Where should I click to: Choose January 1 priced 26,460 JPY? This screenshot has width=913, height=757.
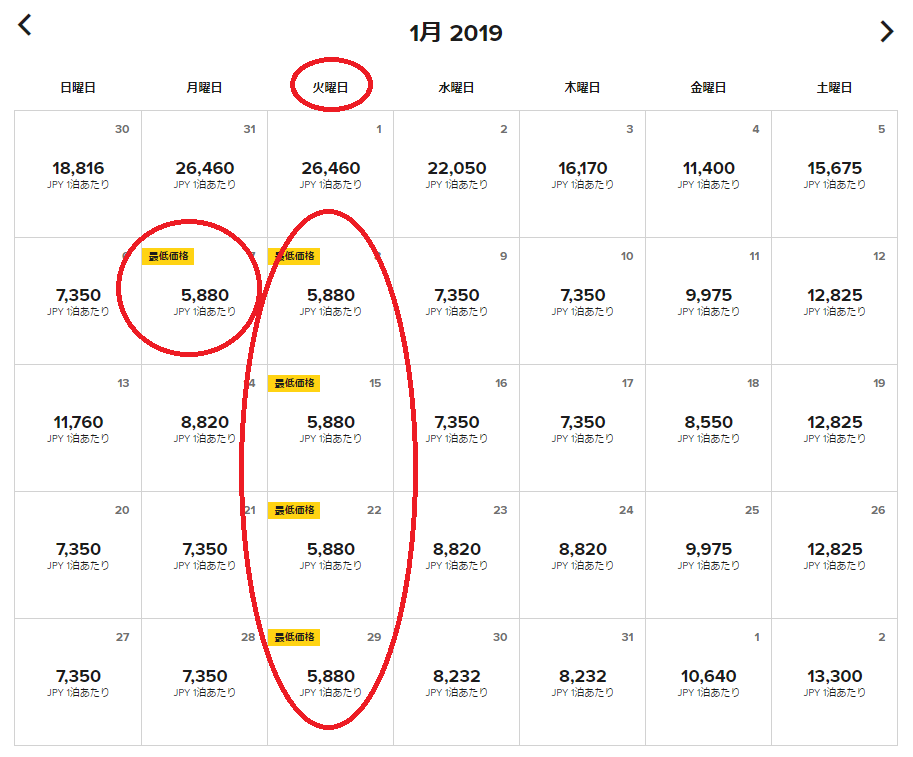coord(331,174)
